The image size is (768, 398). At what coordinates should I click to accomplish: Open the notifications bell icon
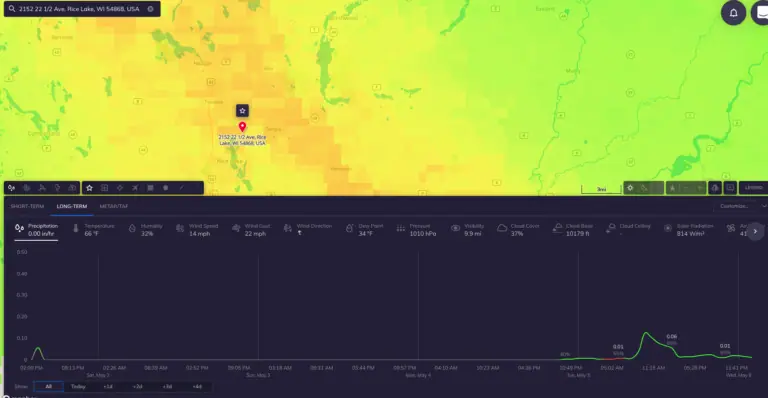click(733, 13)
